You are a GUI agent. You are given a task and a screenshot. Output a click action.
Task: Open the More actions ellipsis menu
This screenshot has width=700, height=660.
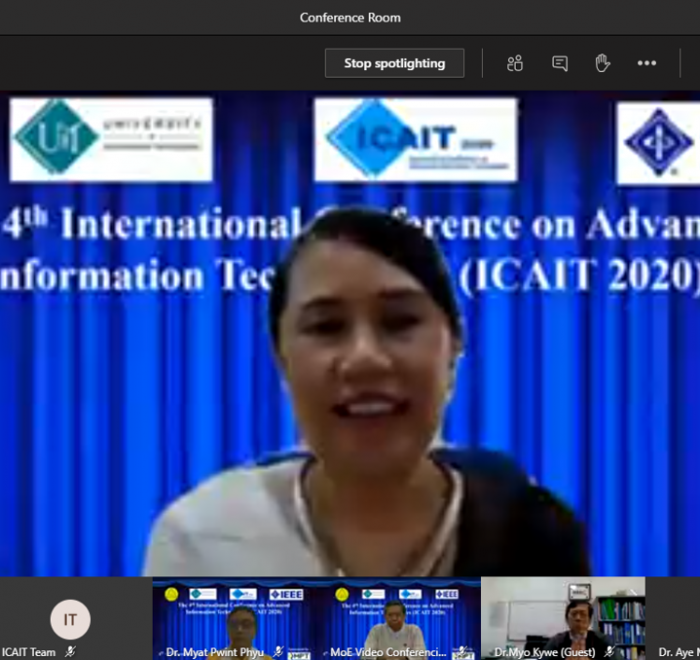pyautogui.click(x=647, y=63)
